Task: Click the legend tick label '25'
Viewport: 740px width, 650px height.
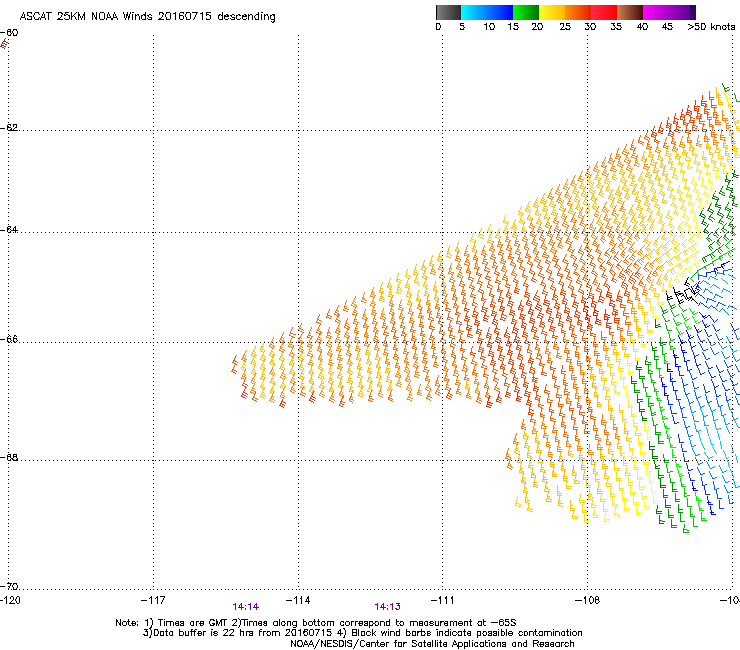Action: pyautogui.click(x=565, y=27)
